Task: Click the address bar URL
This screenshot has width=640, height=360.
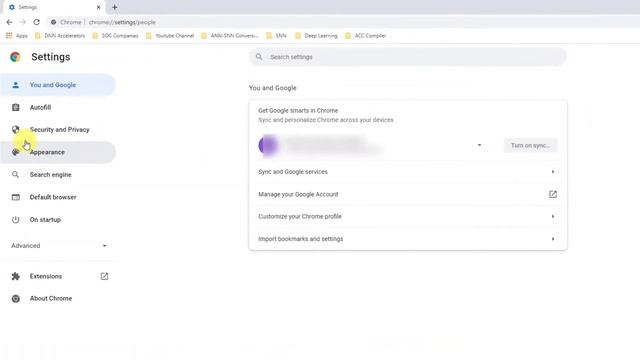Action: pyautogui.click(x=122, y=22)
